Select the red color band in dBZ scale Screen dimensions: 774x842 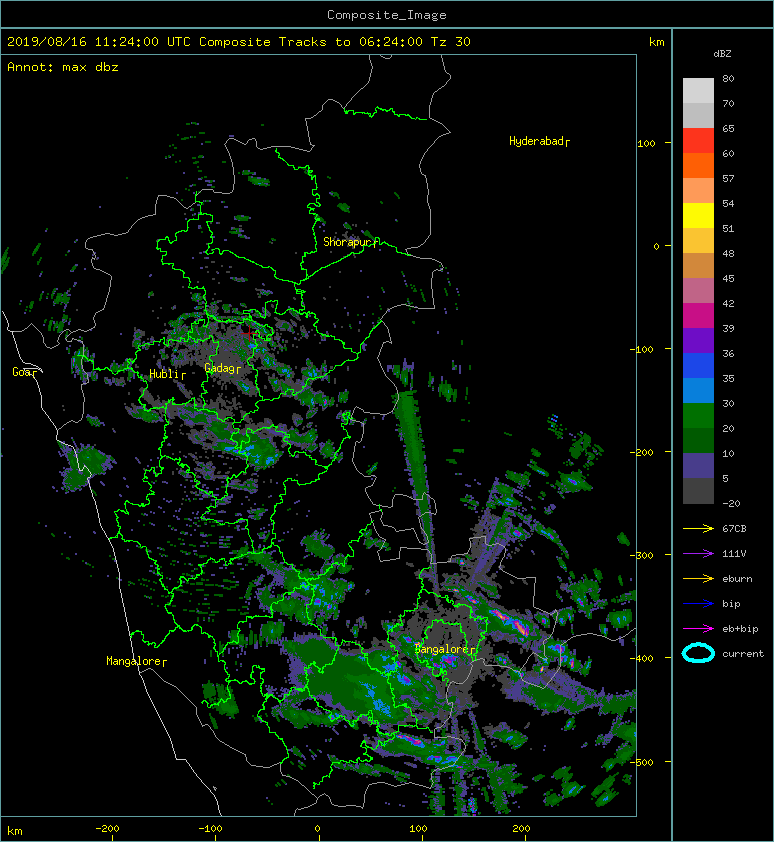[x=698, y=141]
